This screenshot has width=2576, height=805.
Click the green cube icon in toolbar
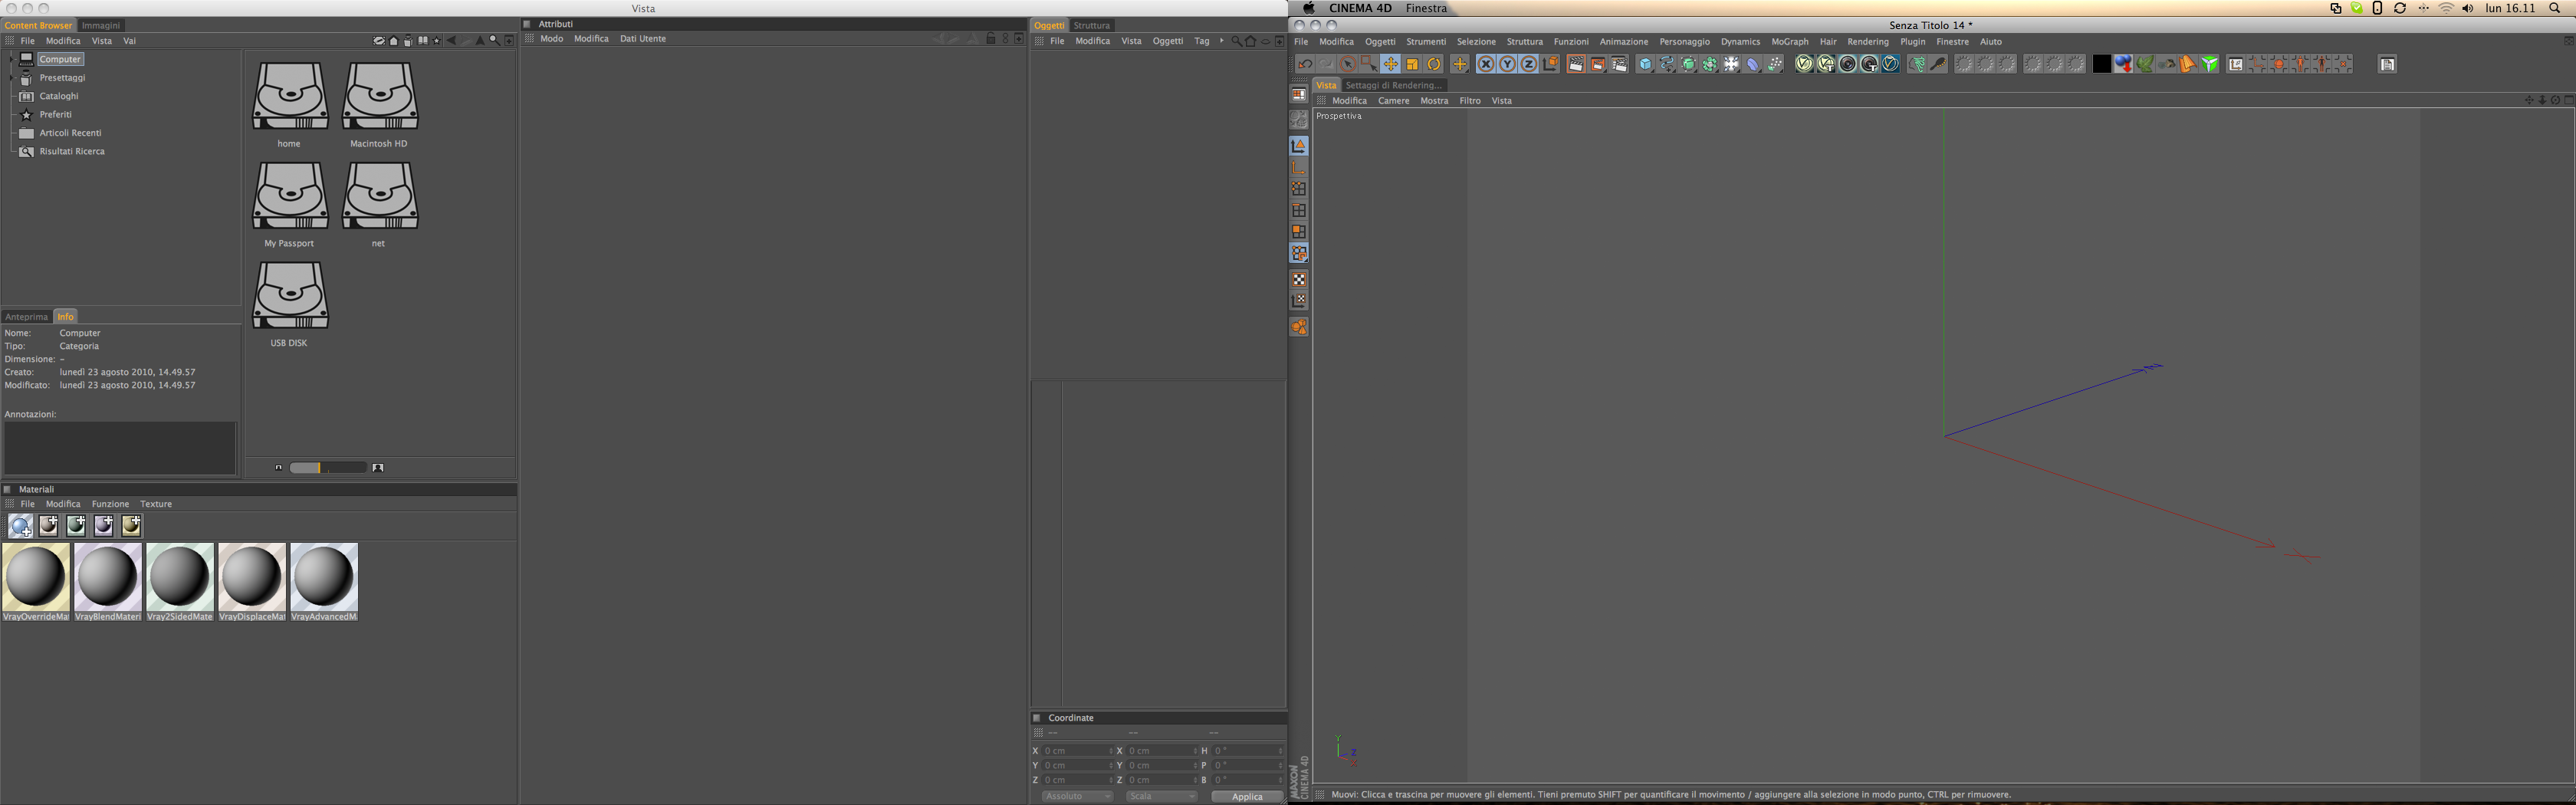pos(2210,64)
